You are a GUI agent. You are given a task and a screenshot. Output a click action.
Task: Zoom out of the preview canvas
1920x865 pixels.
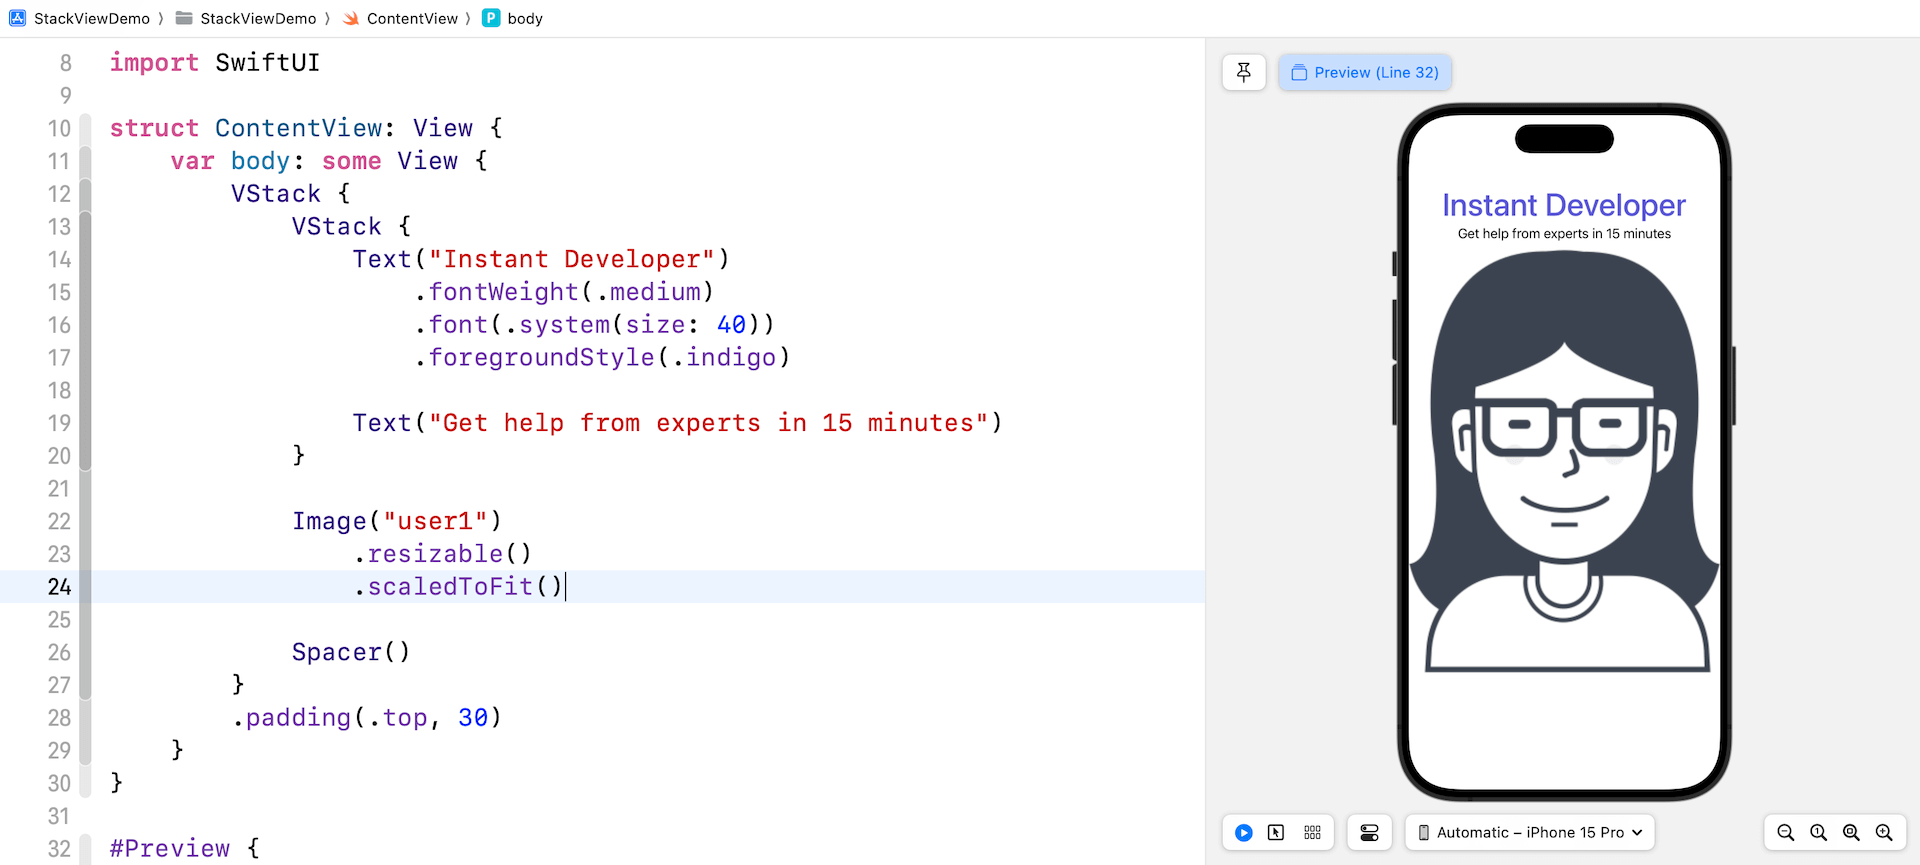click(x=1785, y=833)
